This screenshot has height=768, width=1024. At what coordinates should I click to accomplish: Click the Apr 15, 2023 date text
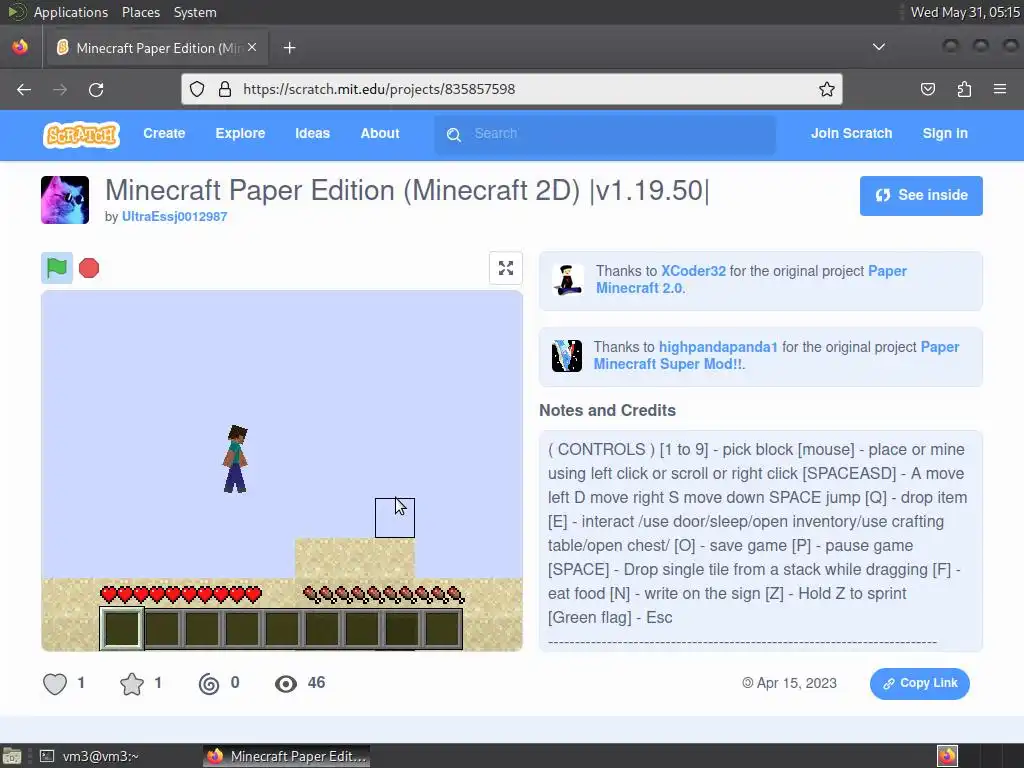coord(796,683)
